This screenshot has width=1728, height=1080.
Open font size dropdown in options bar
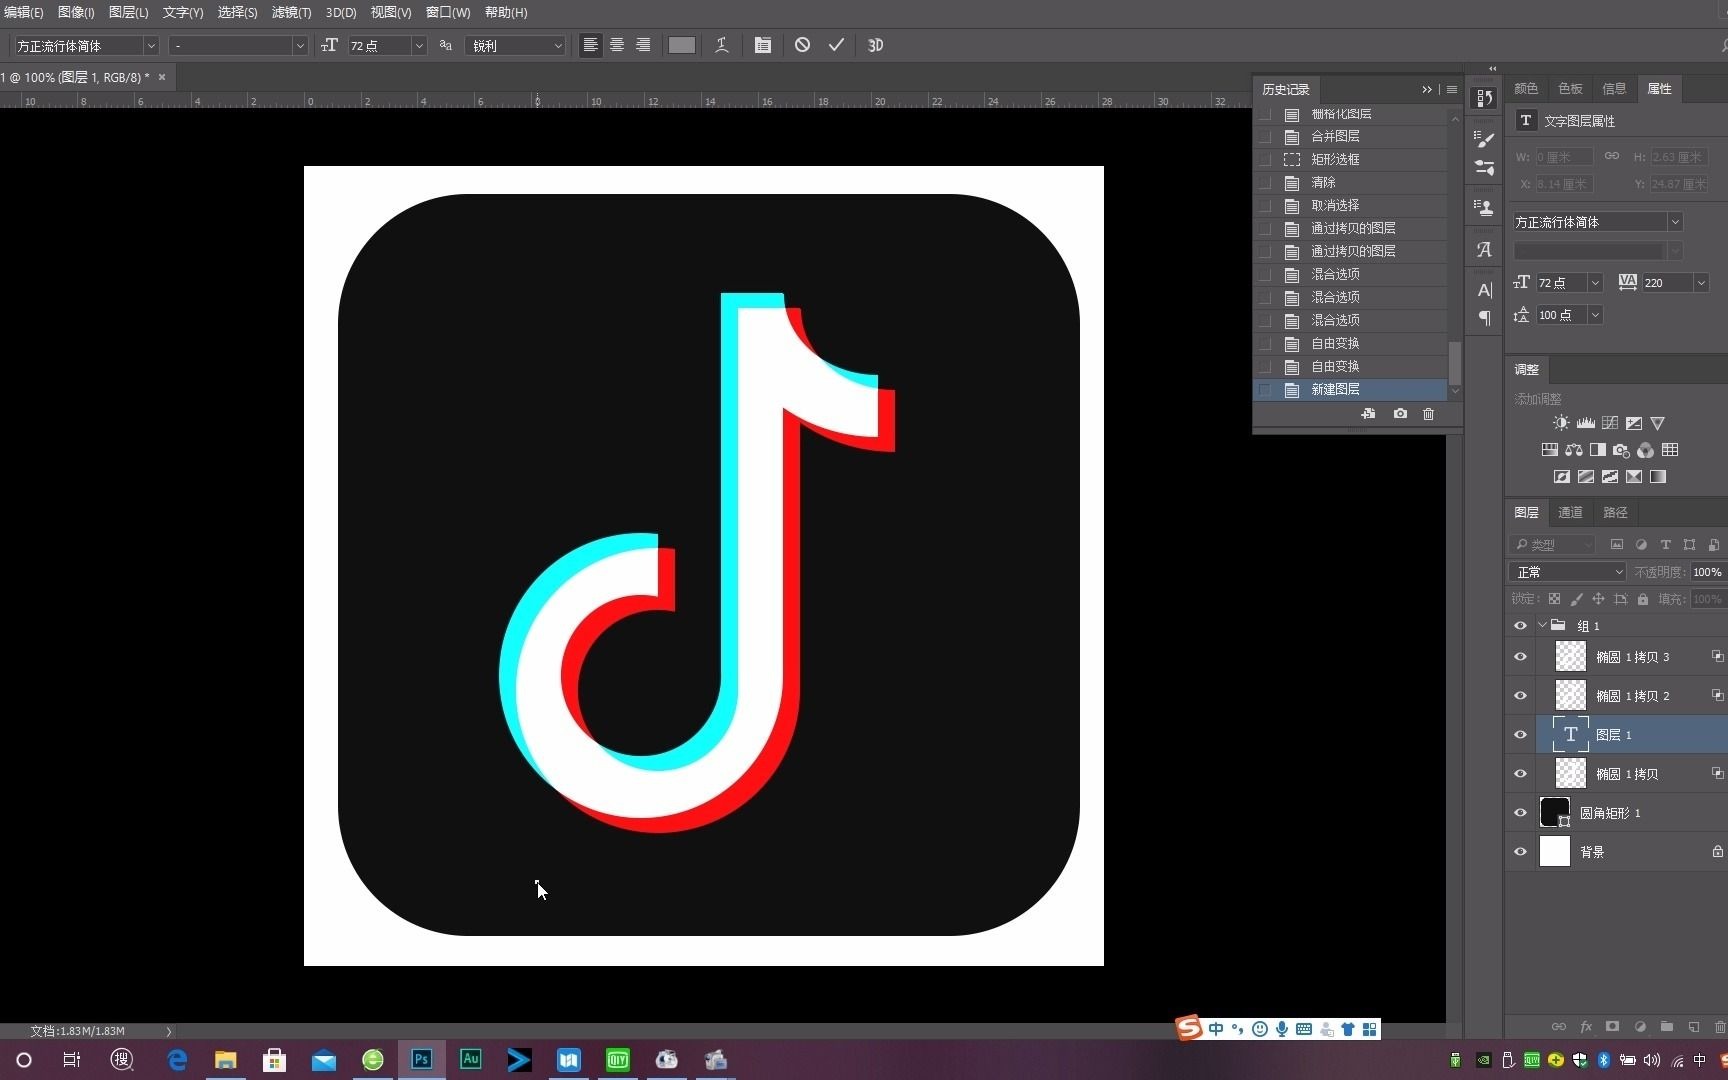click(419, 46)
